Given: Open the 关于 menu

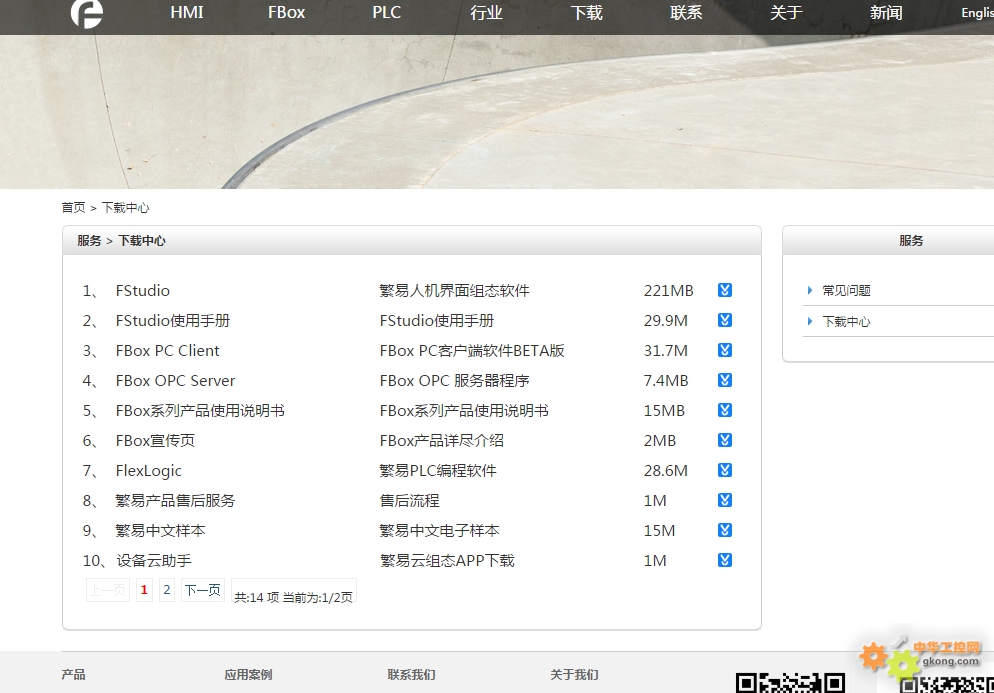Looking at the screenshot, I should [786, 13].
